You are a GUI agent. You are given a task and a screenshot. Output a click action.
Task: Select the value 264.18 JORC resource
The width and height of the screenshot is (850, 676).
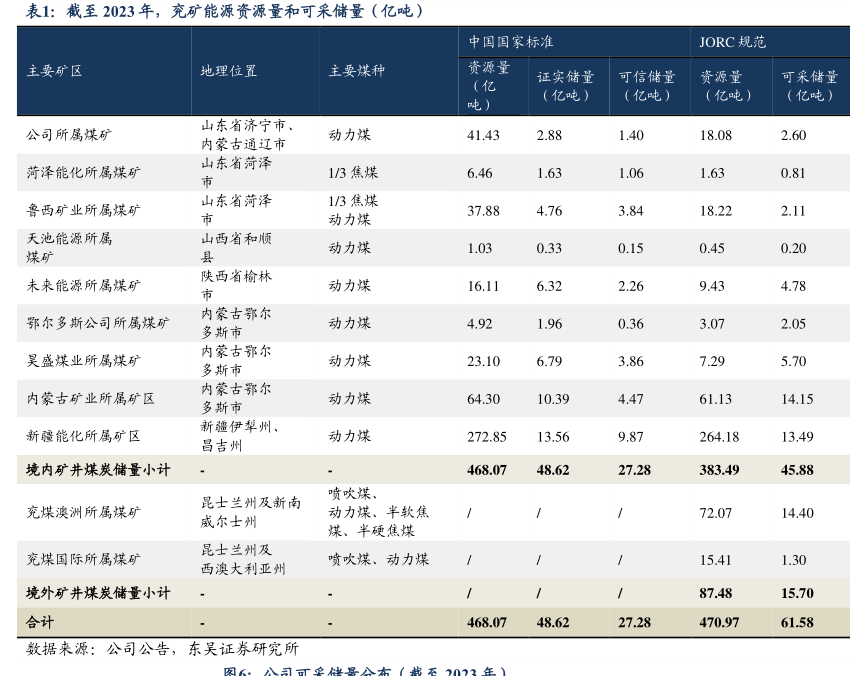719,436
